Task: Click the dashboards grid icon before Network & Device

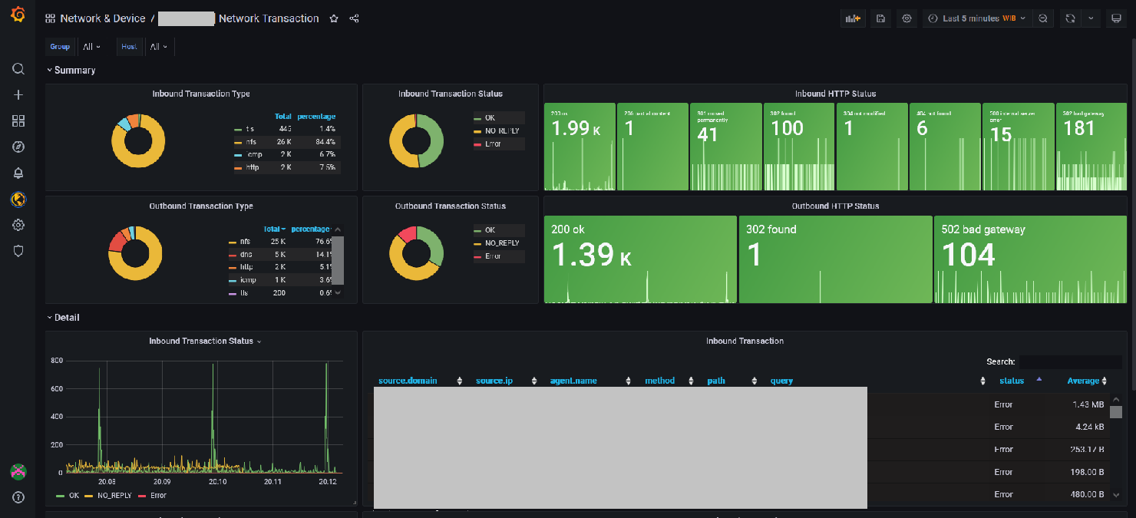Action: click(x=50, y=19)
